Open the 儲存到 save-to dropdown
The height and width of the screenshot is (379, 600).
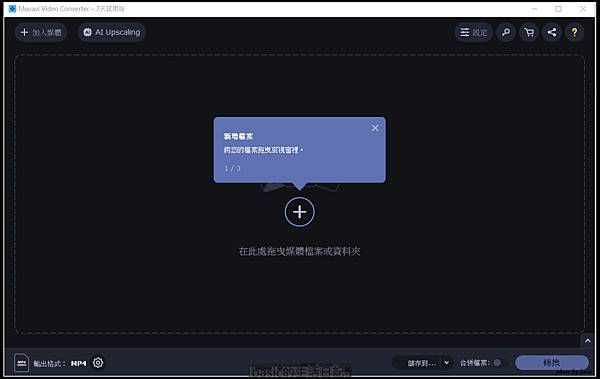pyautogui.click(x=422, y=363)
